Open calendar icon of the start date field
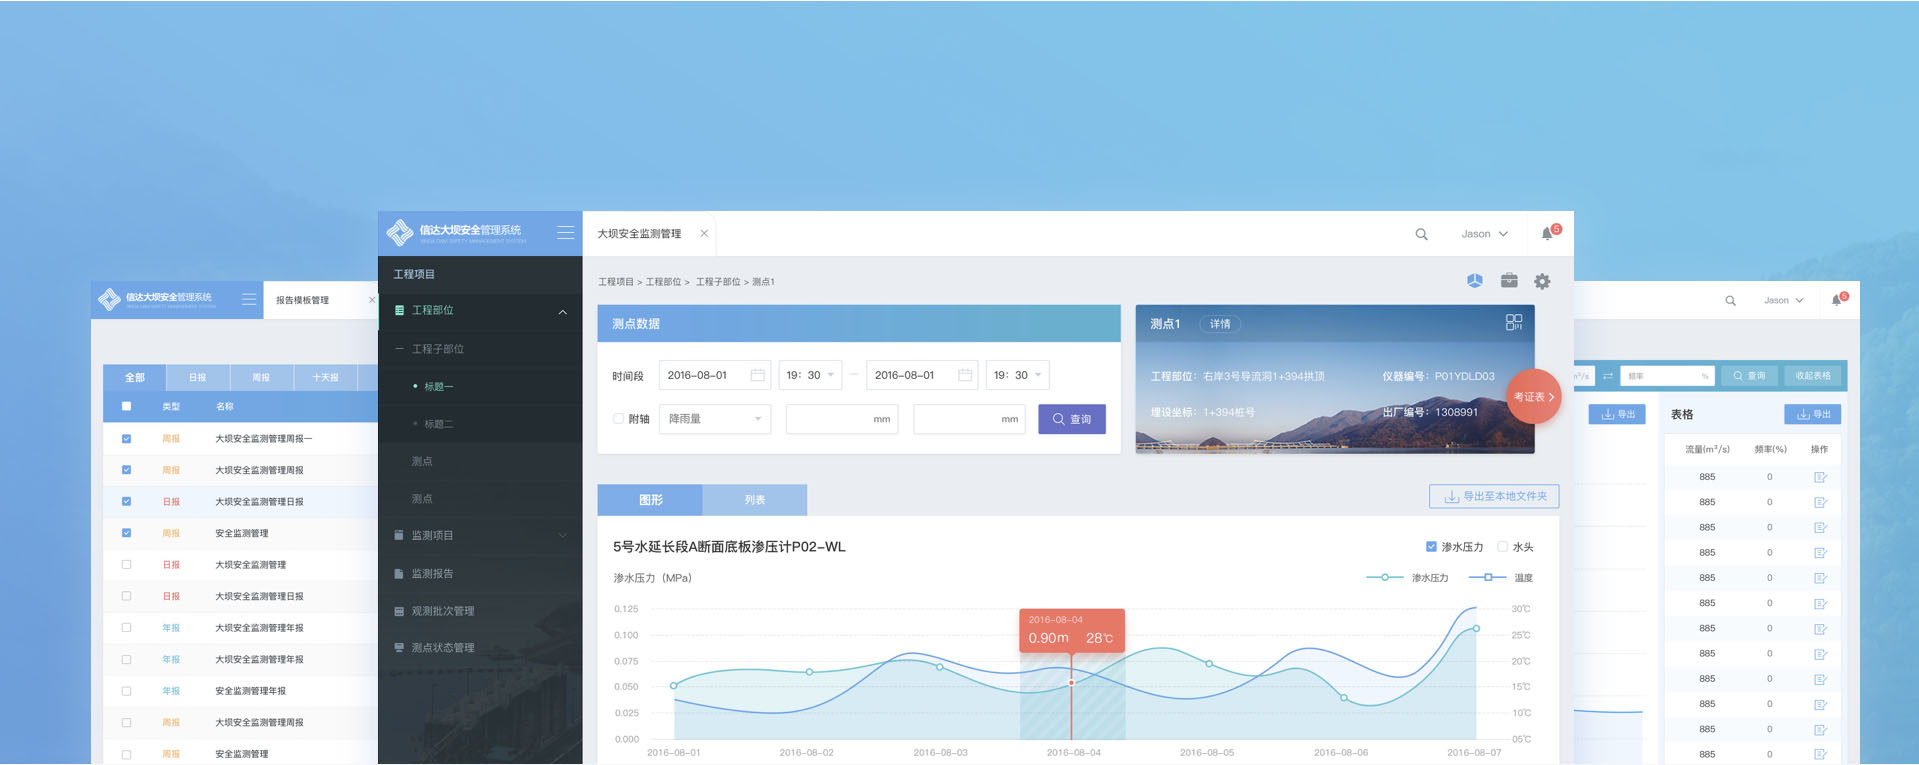This screenshot has width=1919, height=765. point(757,375)
